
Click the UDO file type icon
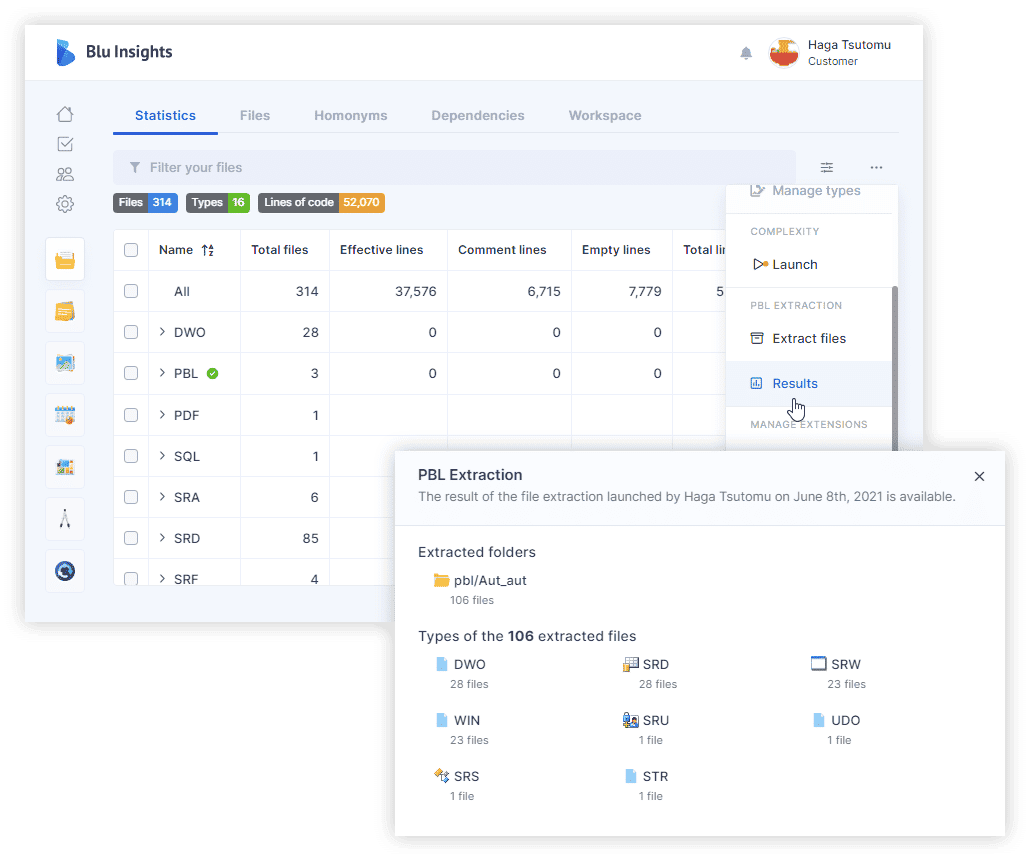818,720
